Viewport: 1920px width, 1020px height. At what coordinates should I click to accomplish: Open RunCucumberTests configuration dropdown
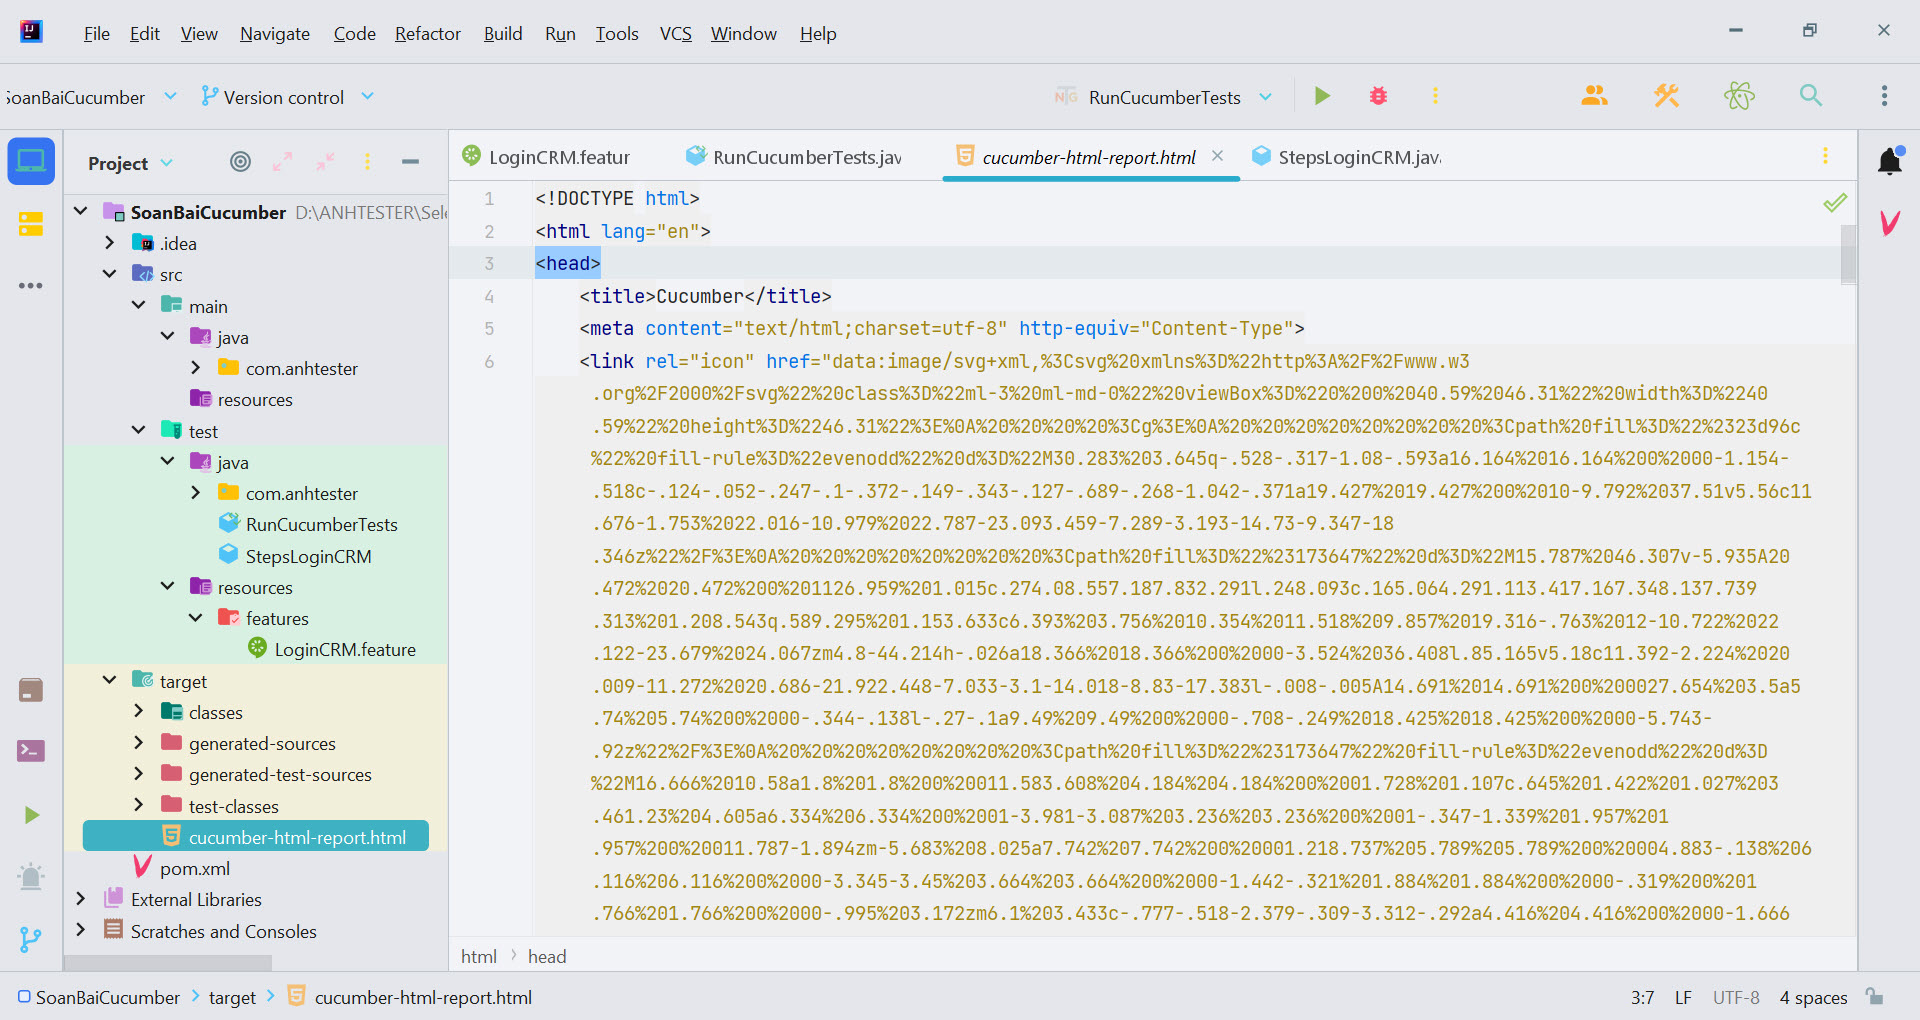coord(1165,97)
